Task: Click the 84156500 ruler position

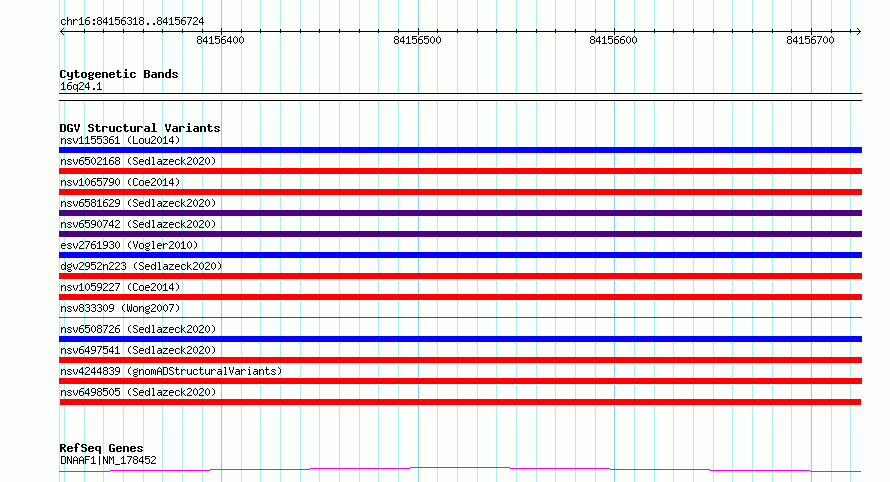Action: tap(417, 40)
